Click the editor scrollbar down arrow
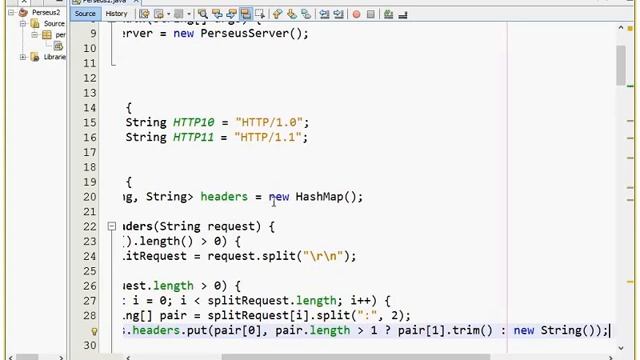The height and width of the screenshot is (360, 640). [x=621, y=348]
